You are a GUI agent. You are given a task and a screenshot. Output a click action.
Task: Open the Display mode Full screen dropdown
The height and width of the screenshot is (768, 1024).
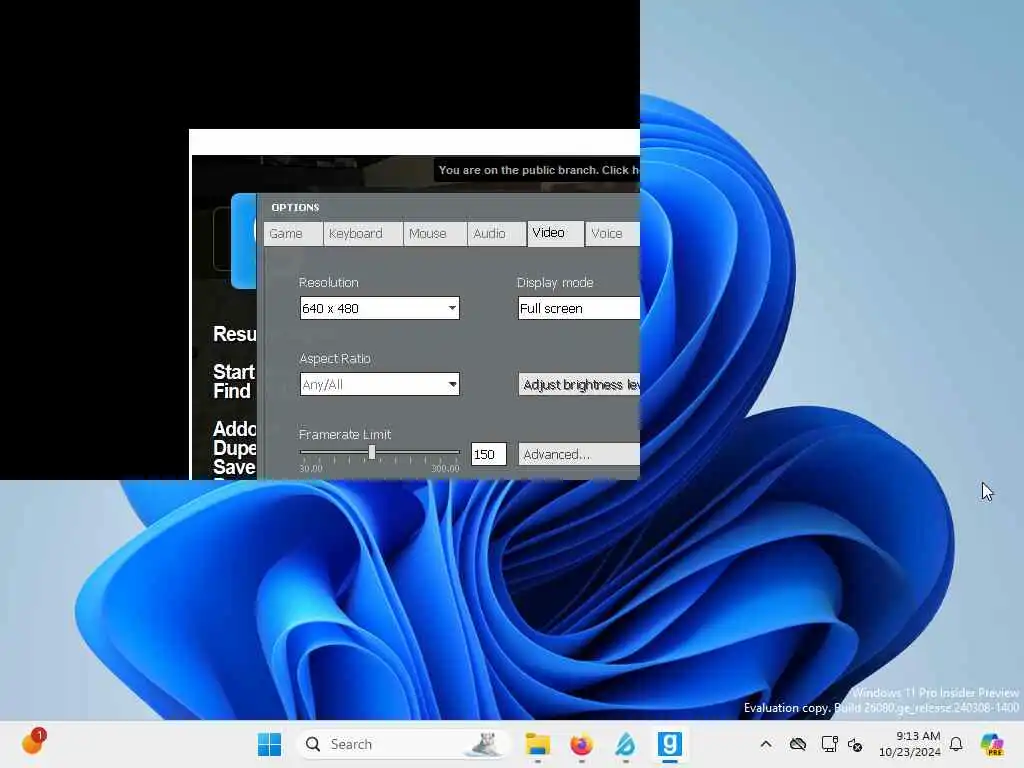(579, 308)
